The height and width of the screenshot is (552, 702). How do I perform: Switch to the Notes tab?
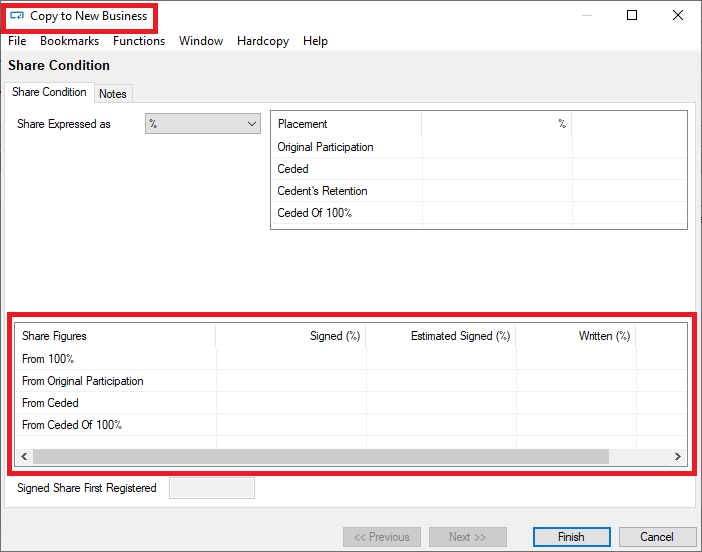click(x=113, y=93)
